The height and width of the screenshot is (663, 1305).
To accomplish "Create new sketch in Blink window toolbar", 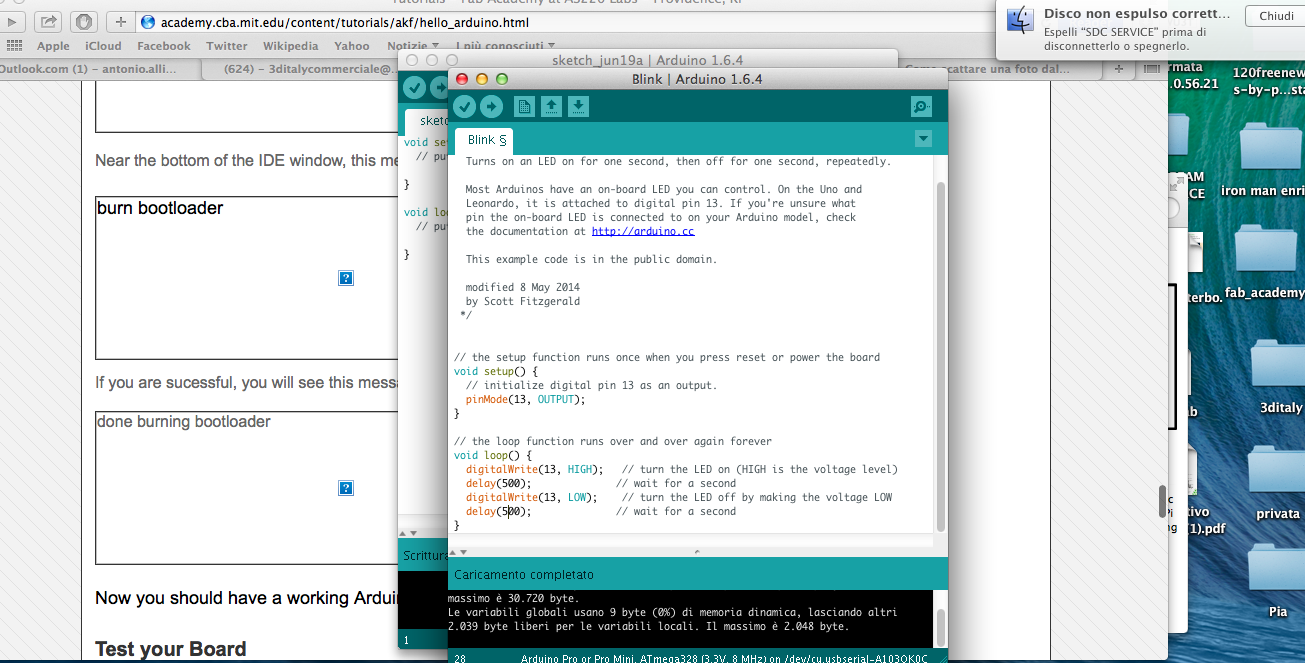I will pos(524,107).
